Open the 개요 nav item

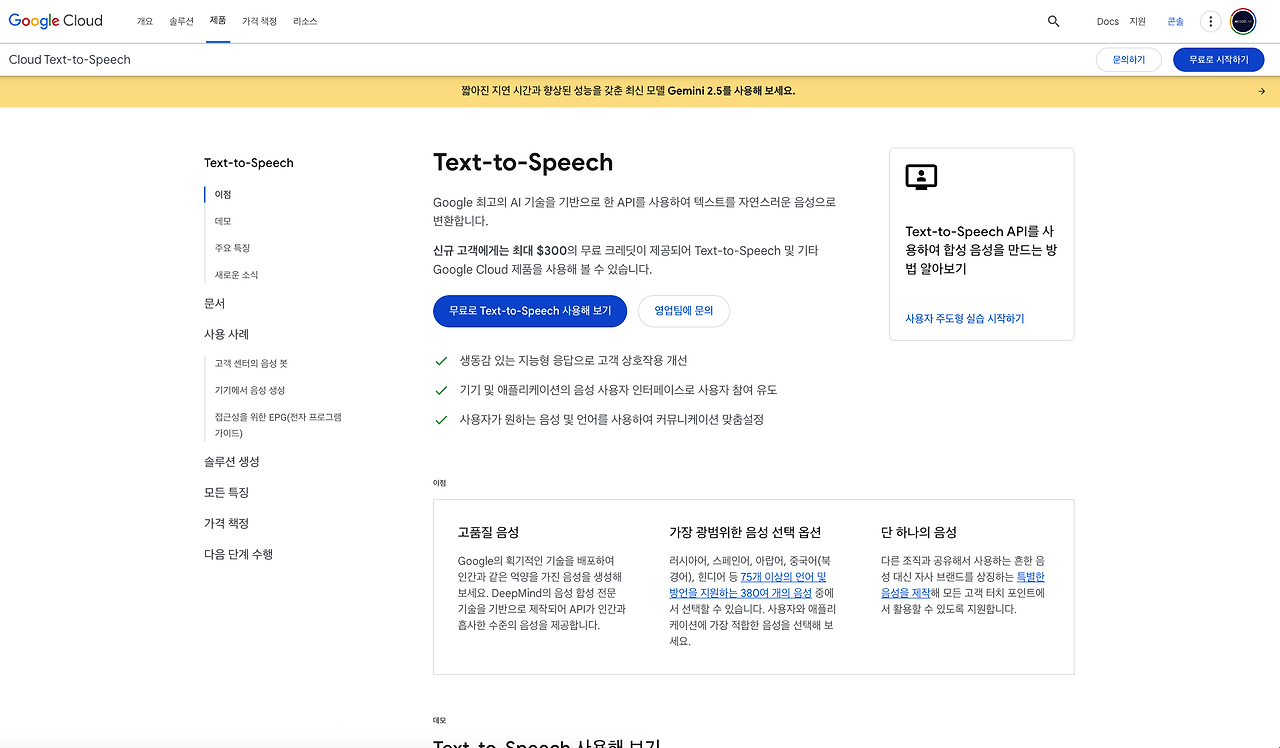pos(145,21)
